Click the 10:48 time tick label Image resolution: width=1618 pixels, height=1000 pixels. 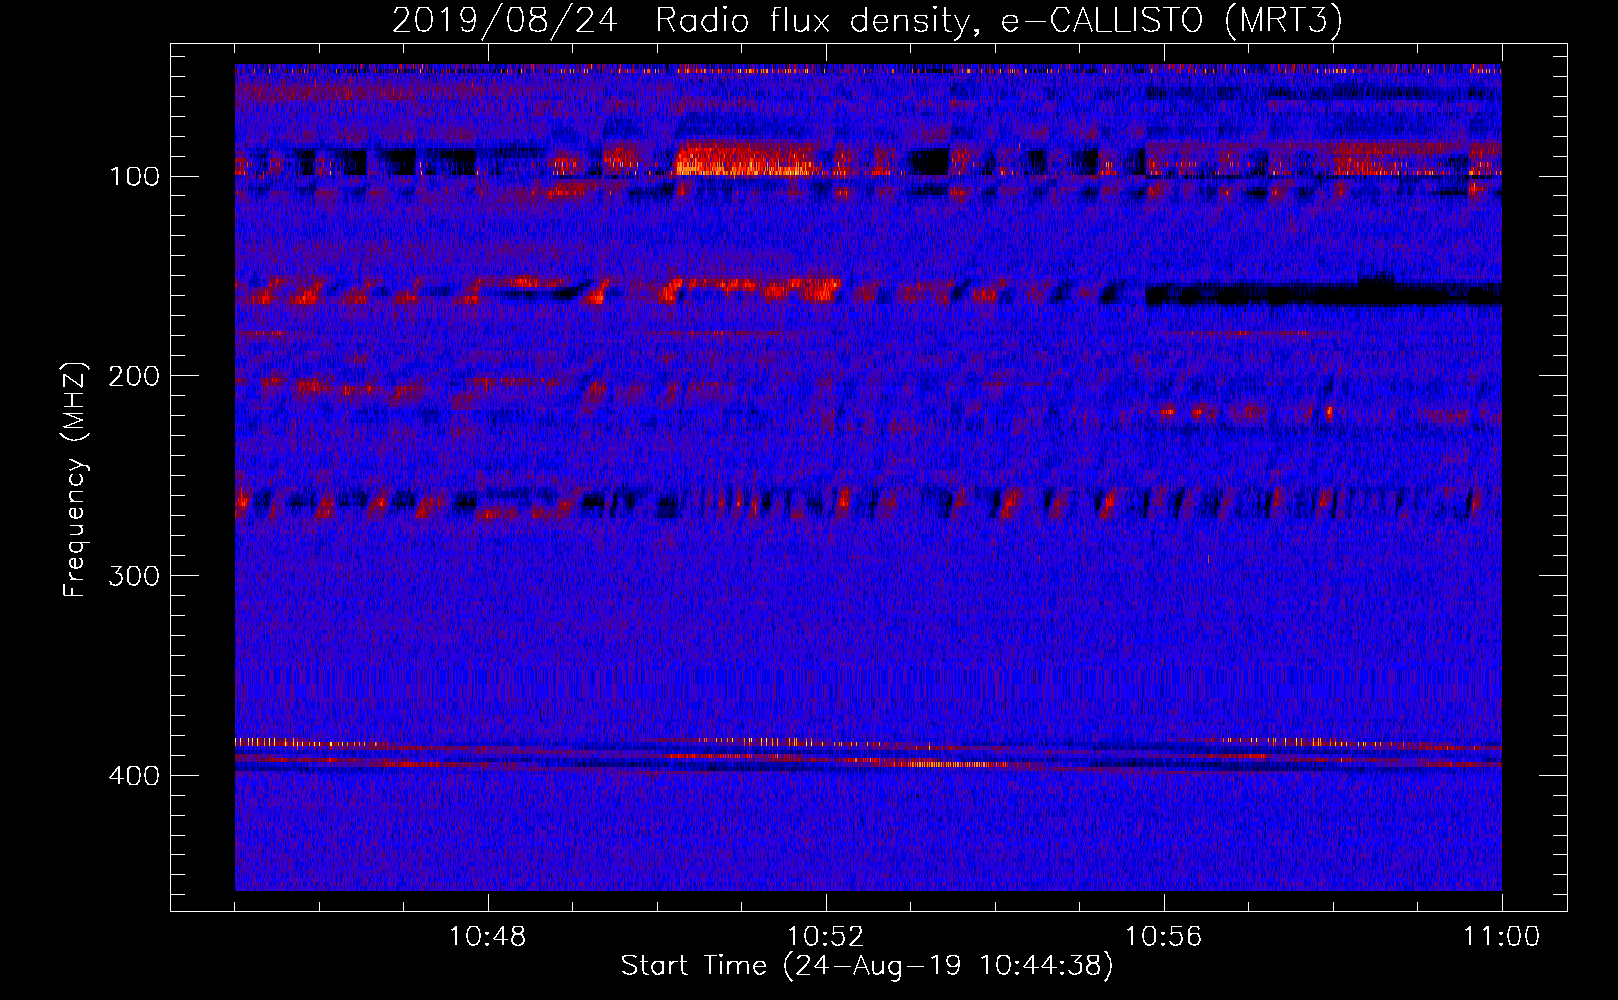pyautogui.click(x=487, y=937)
